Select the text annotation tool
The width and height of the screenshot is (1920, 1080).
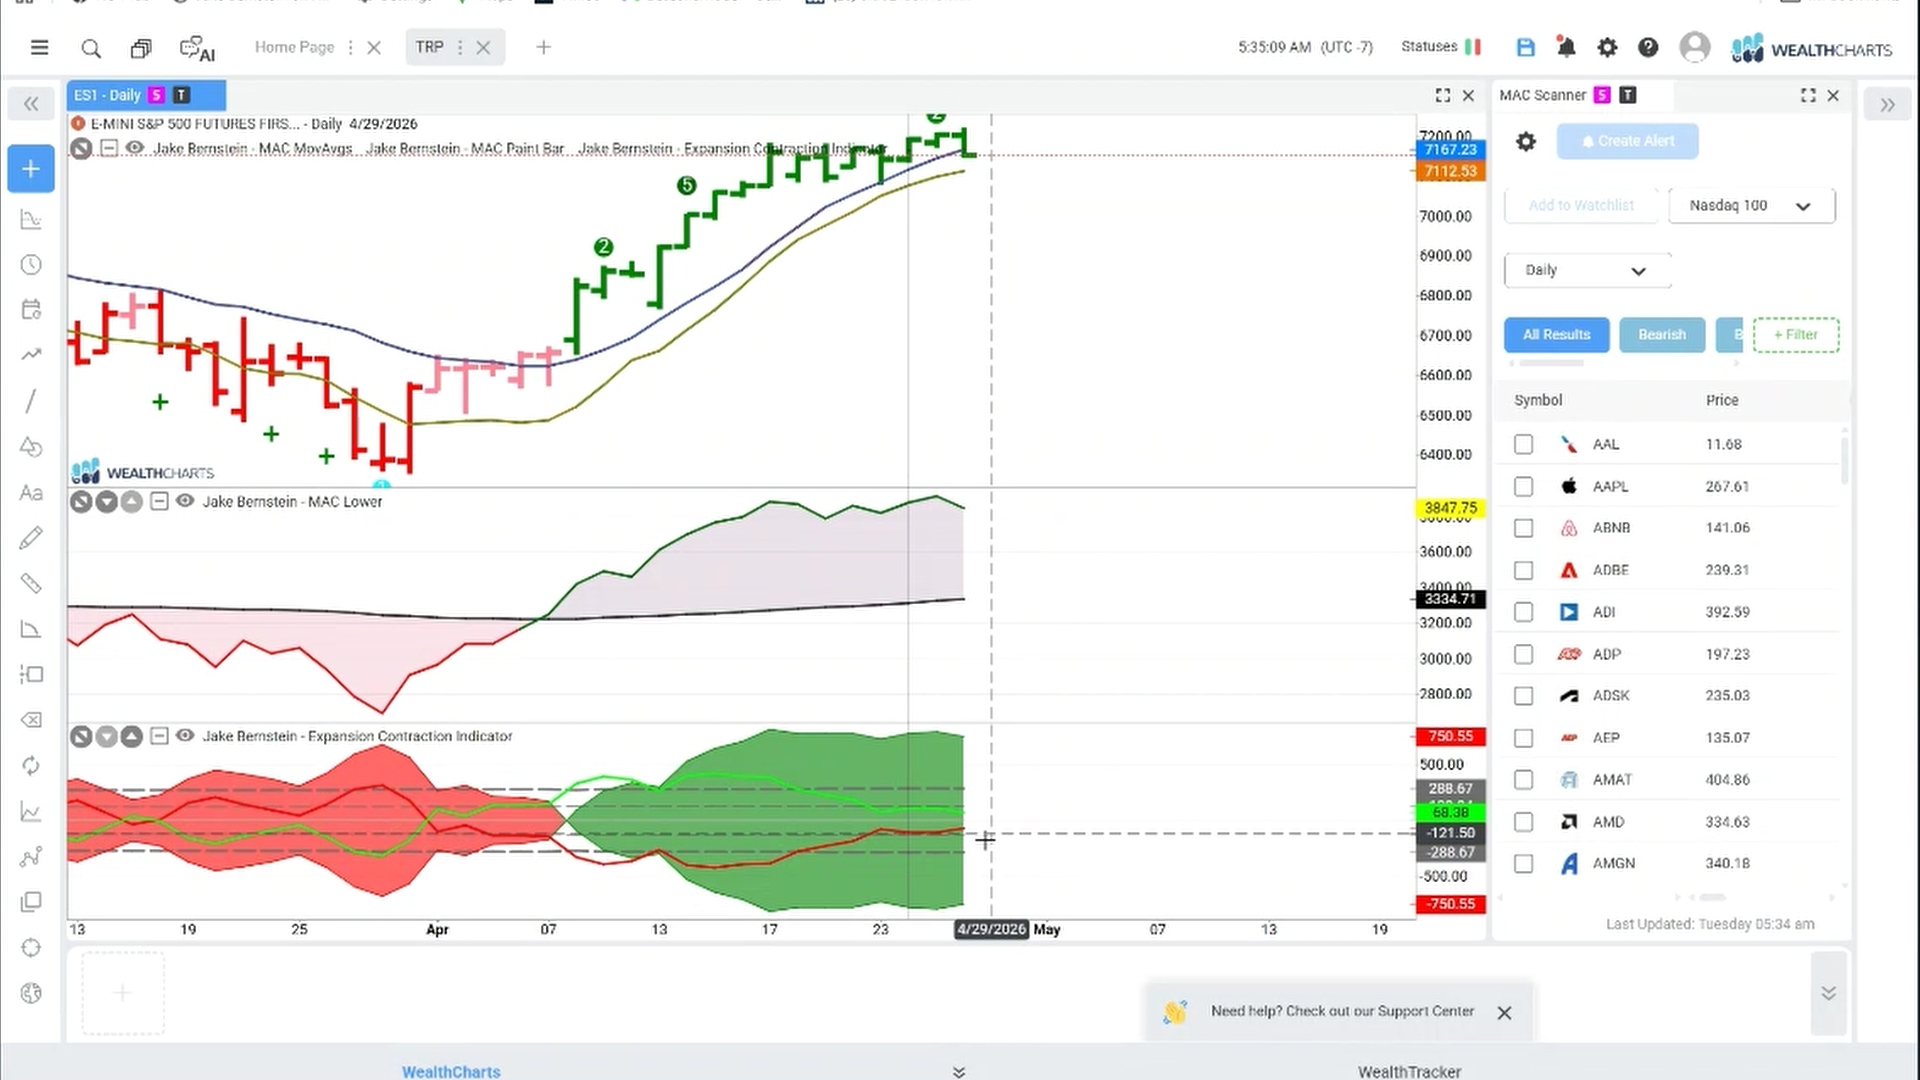31,493
